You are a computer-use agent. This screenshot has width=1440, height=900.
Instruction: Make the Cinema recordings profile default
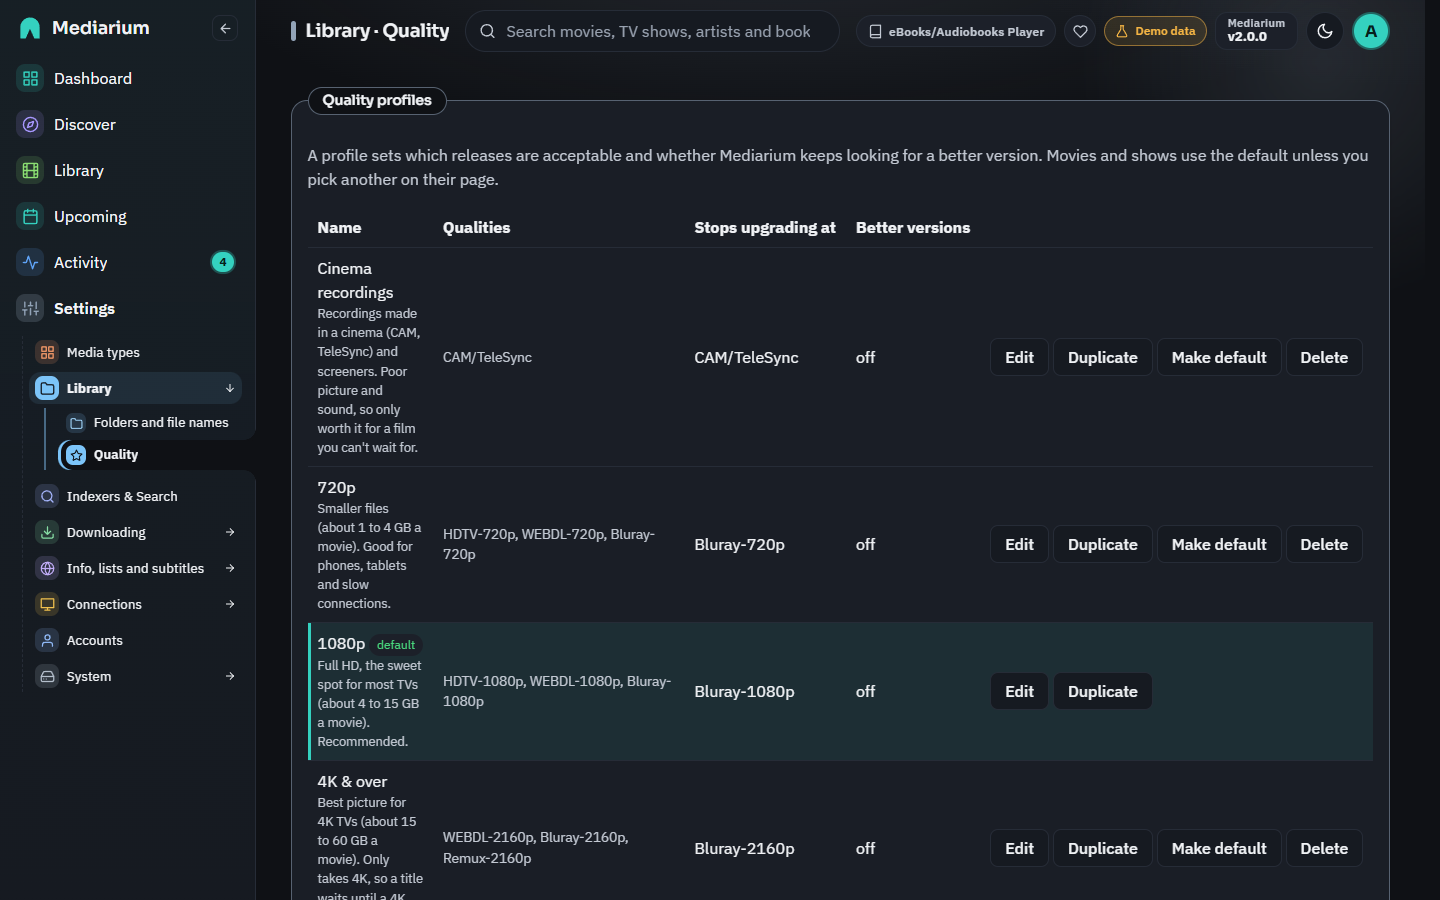(x=1219, y=357)
